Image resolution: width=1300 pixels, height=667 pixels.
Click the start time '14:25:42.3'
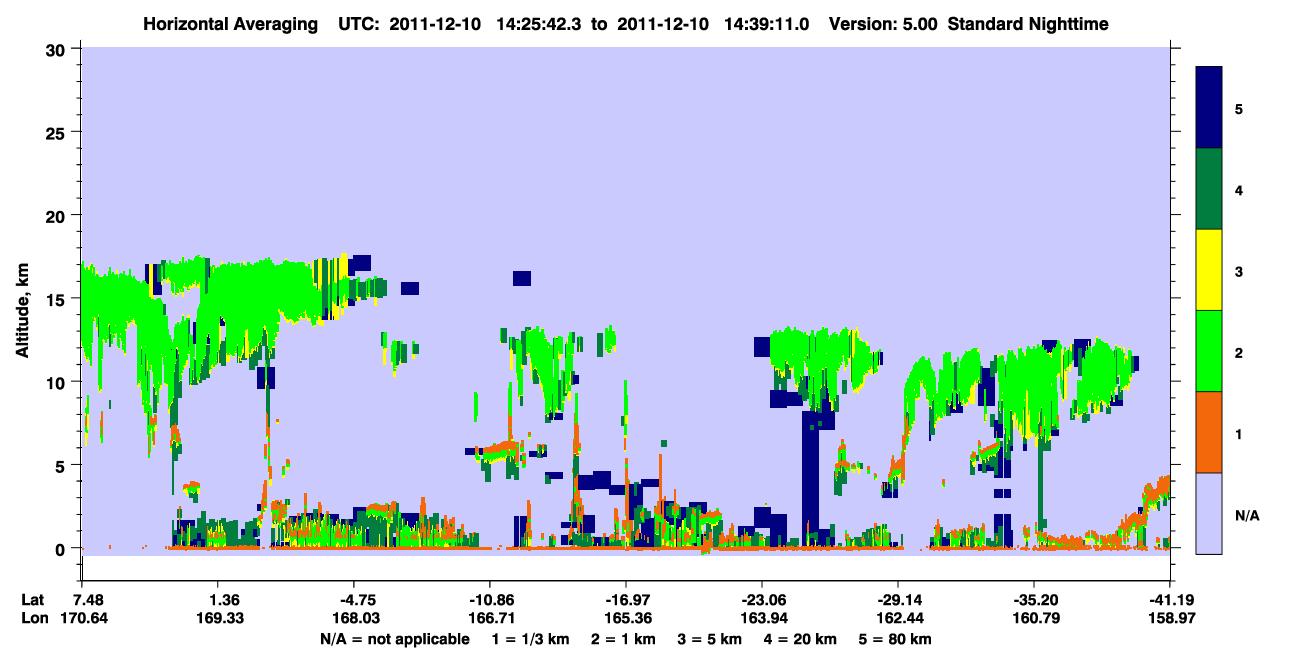(x=539, y=23)
